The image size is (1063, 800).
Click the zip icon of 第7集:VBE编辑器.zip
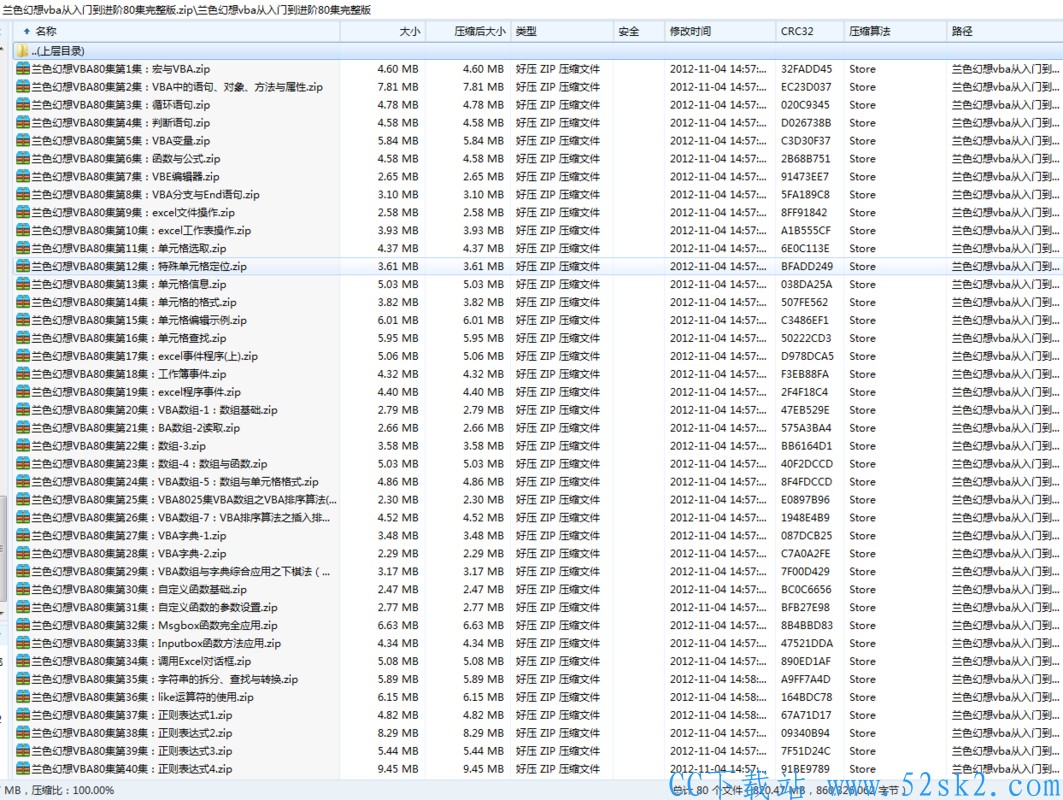pos(22,176)
